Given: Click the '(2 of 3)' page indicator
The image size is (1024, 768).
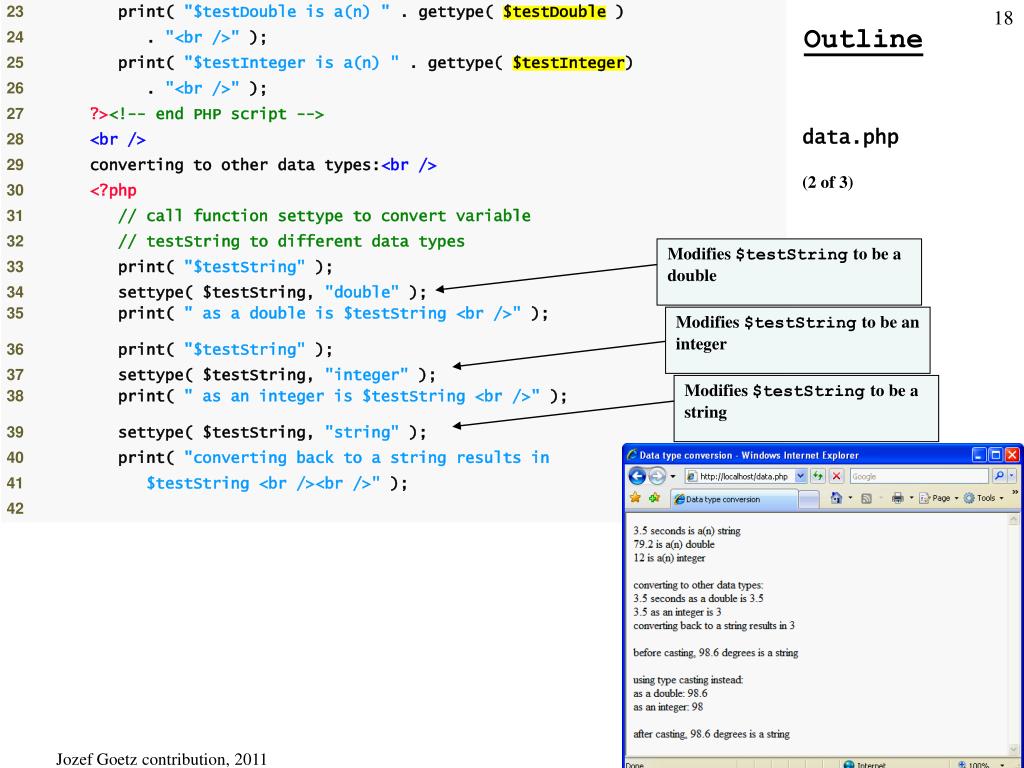Looking at the screenshot, I should [x=827, y=182].
